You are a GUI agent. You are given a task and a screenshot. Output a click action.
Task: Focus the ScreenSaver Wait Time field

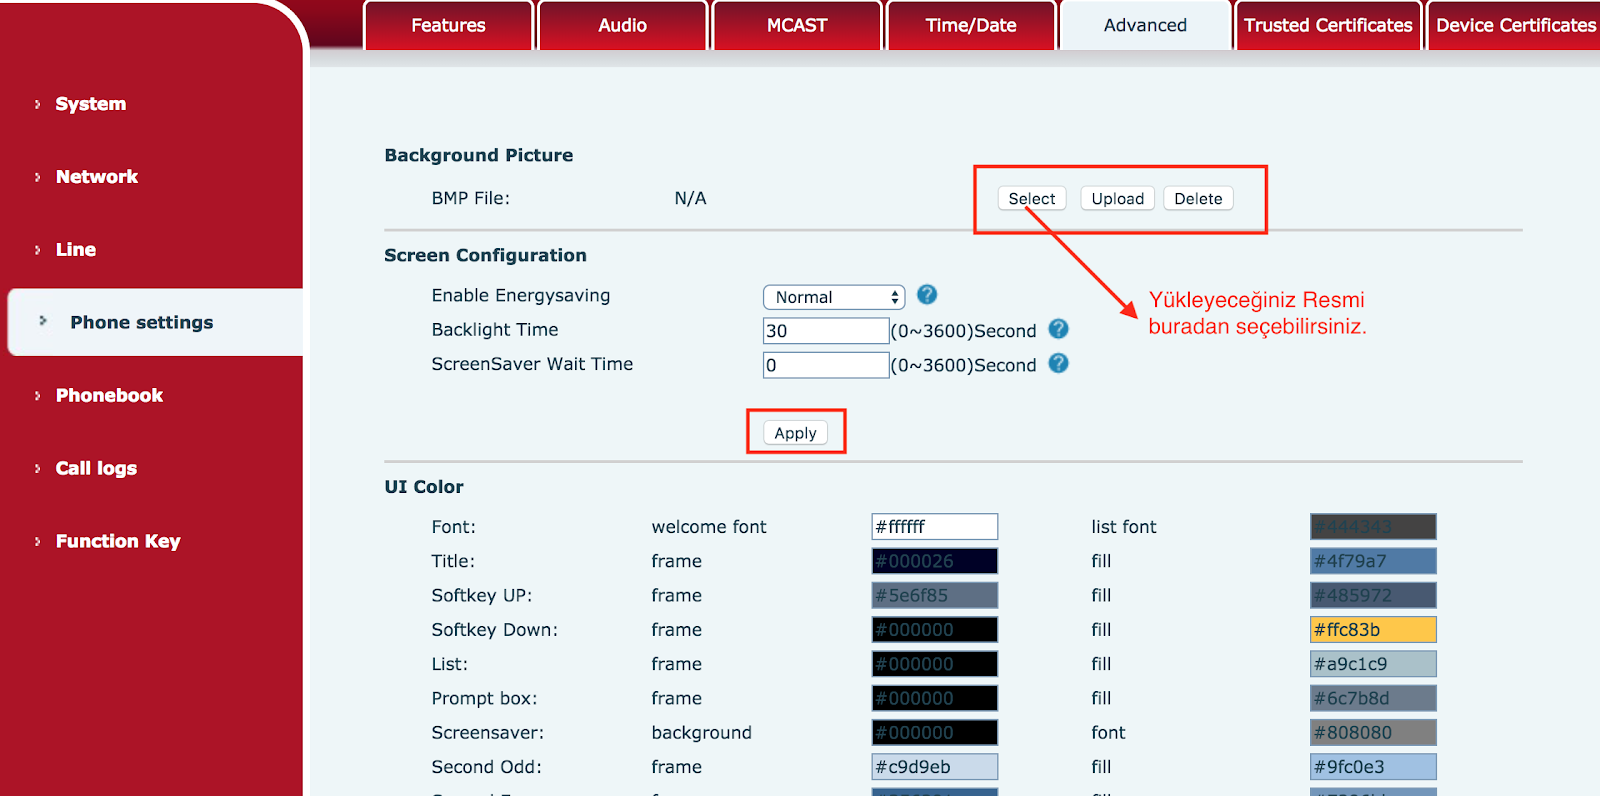click(825, 365)
